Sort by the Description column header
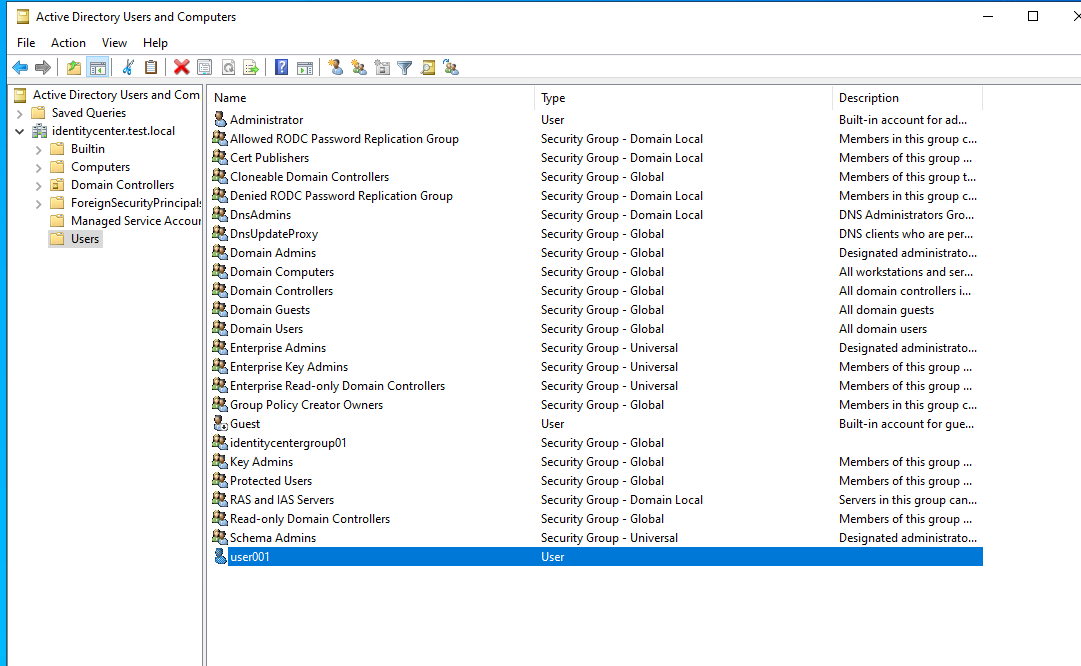Viewport: 1081px width, 666px height. (907, 98)
